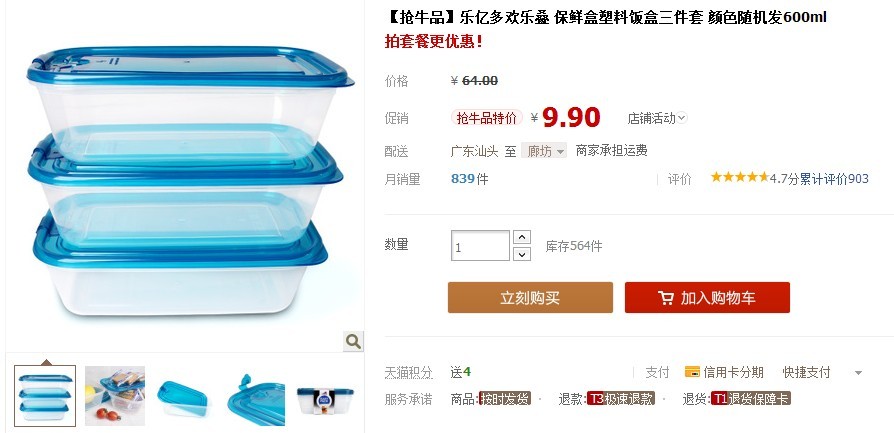Click the 按时发货 on-time delivery badge
The height and width of the screenshot is (433, 894).
(505, 399)
